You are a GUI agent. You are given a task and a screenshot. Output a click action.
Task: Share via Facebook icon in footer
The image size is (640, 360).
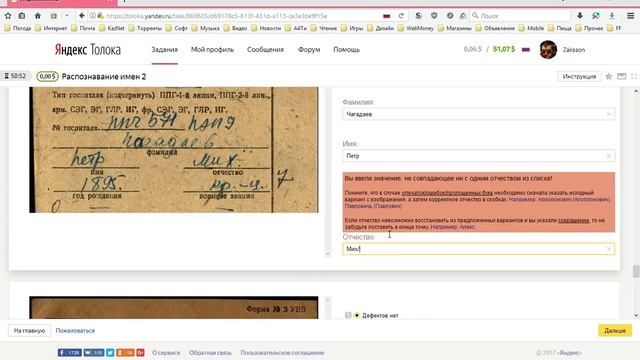[69, 352]
